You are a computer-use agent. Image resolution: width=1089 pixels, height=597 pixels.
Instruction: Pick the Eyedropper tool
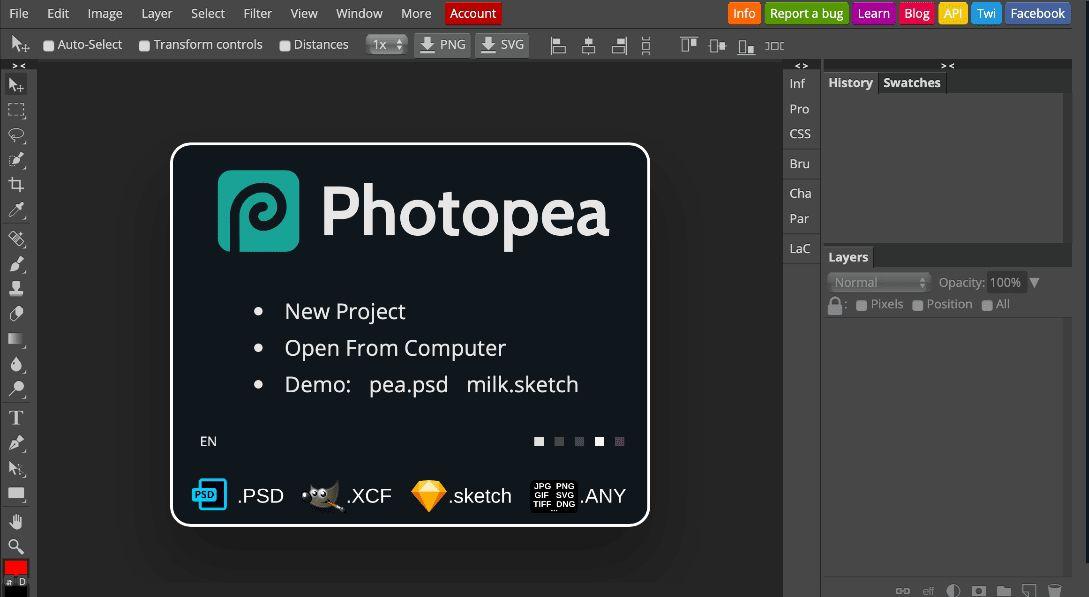[16, 211]
